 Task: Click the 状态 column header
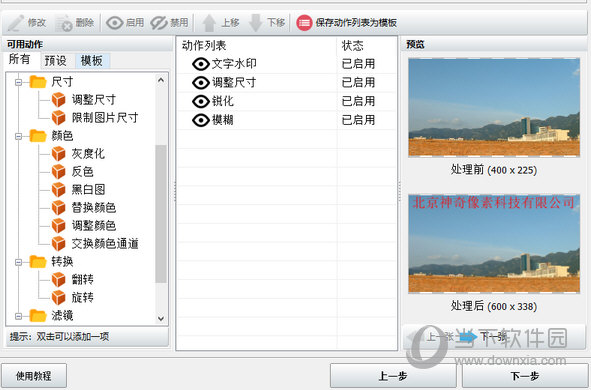tap(367, 46)
